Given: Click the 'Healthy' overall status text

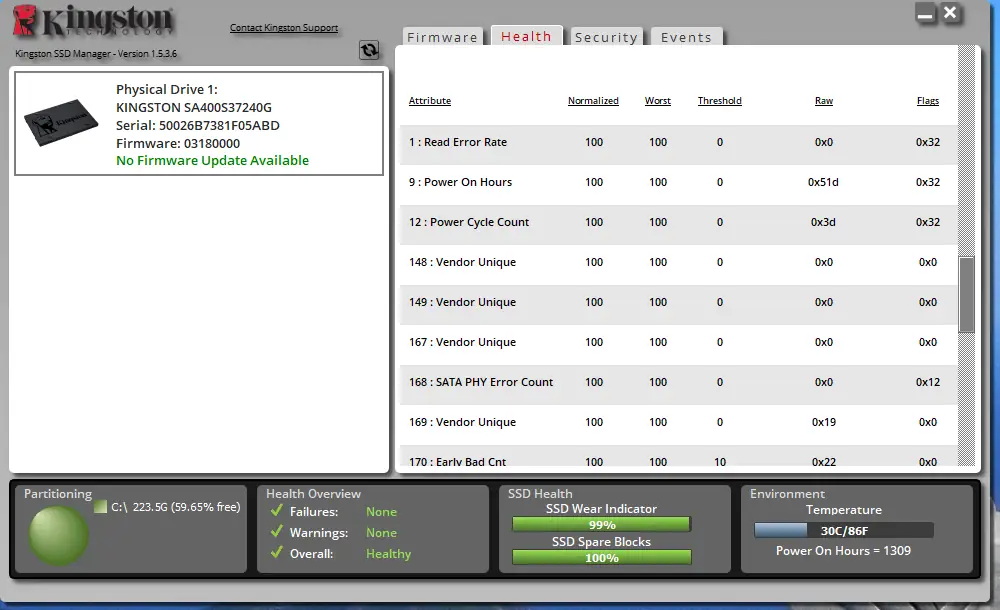Looking at the screenshot, I should pyautogui.click(x=388, y=554).
